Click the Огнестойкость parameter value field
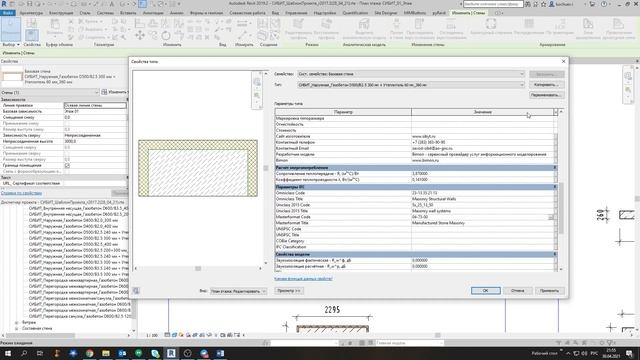 point(482,124)
